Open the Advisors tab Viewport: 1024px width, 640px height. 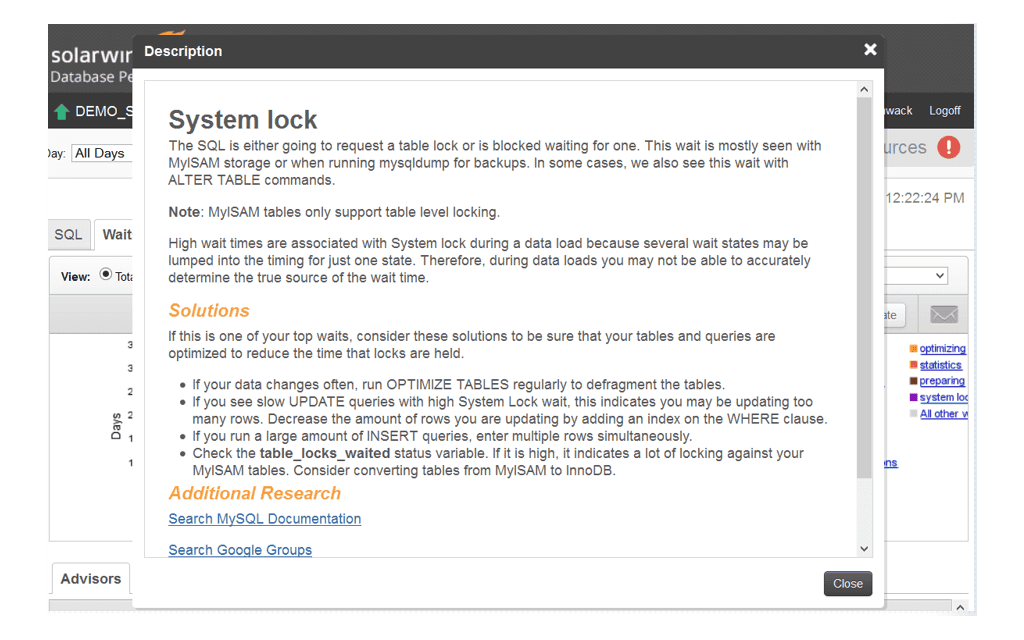tap(90, 578)
